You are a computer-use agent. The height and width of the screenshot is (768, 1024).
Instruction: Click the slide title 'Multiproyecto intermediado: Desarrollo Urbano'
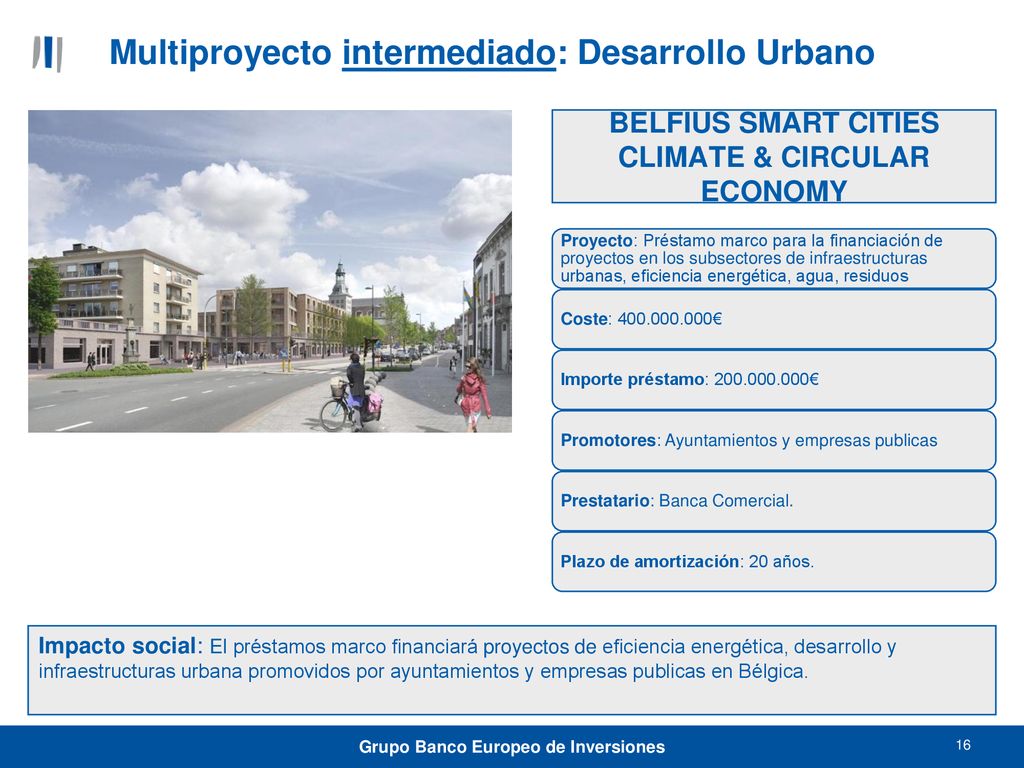pos(492,52)
